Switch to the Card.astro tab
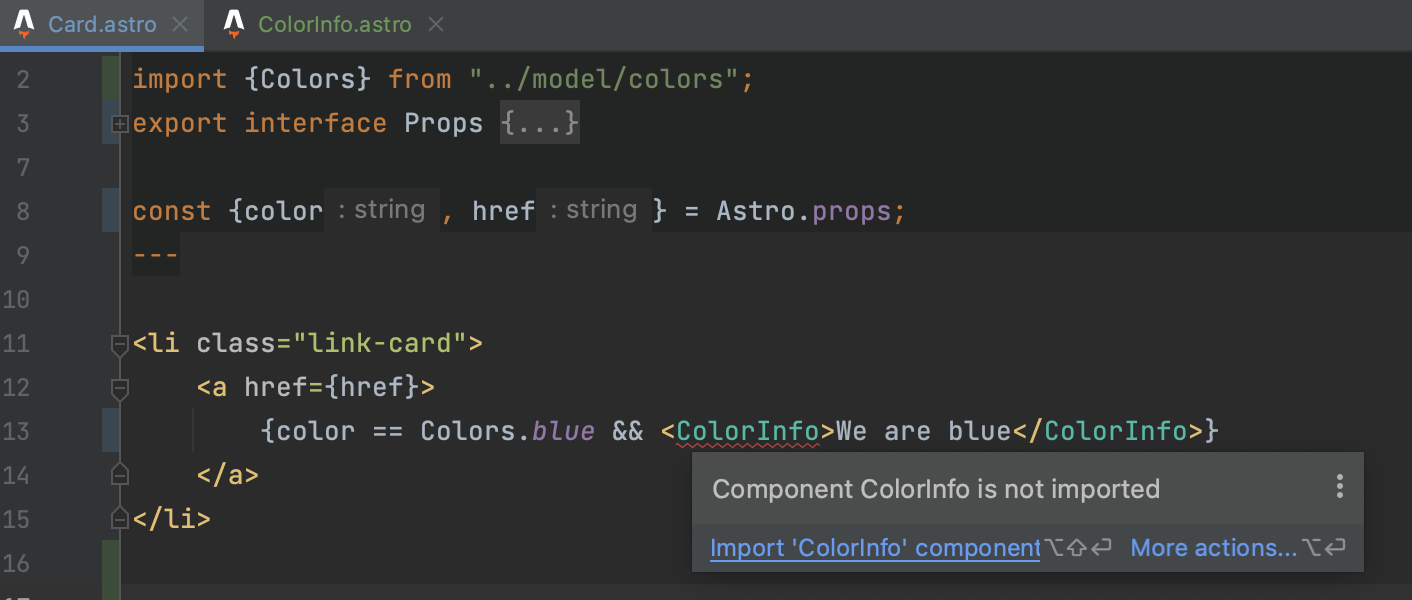The height and width of the screenshot is (600, 1412). click(105, 24)
